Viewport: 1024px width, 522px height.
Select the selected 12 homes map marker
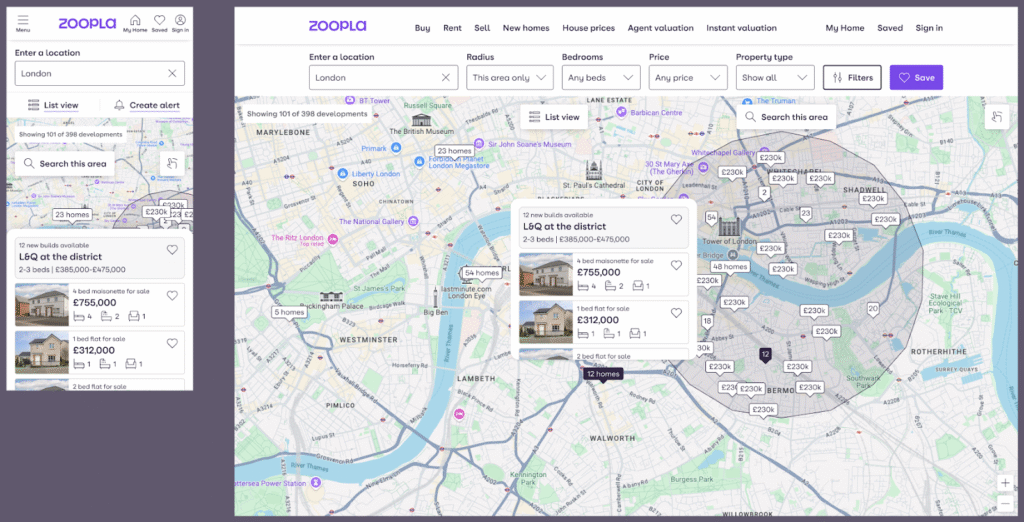[x=603, y=374]
